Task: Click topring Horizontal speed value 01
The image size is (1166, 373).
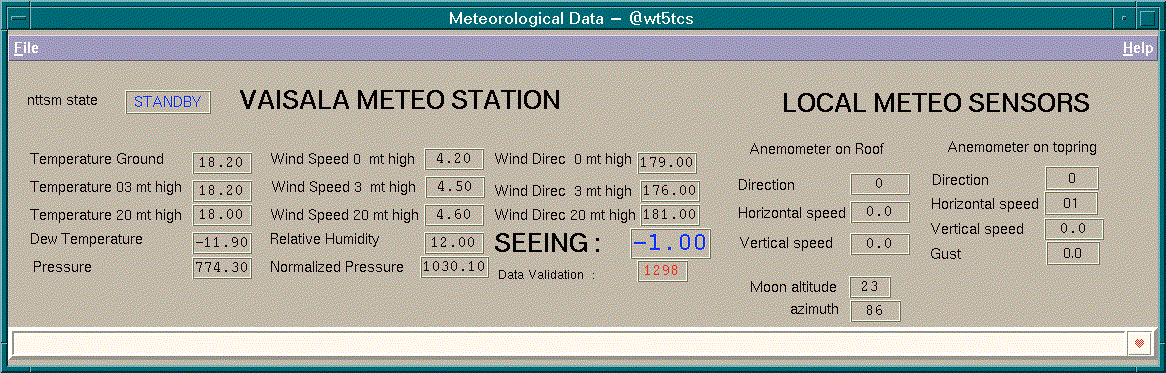Action: pos(1072,203)
